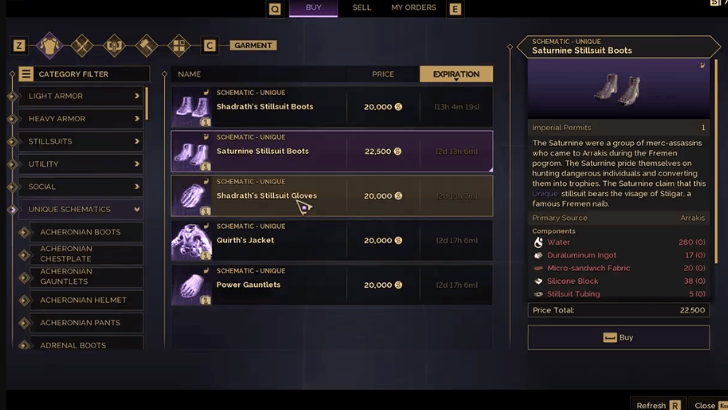
Task: Select the Garment armor category icon
Action: (x=49, y=46)
